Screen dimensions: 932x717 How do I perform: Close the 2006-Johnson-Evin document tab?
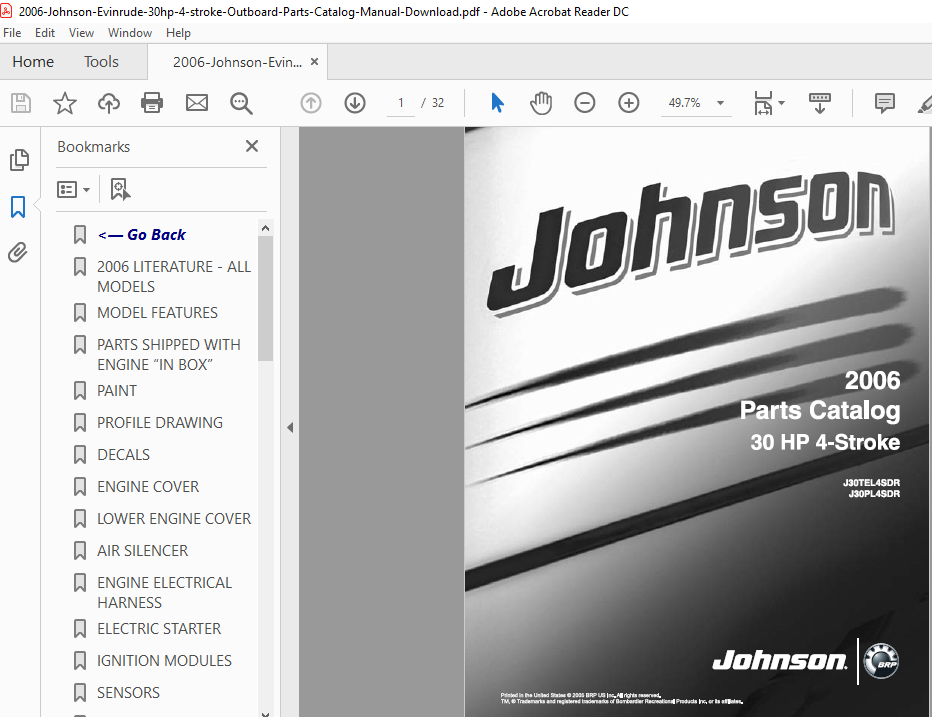[x=314, y=61]
